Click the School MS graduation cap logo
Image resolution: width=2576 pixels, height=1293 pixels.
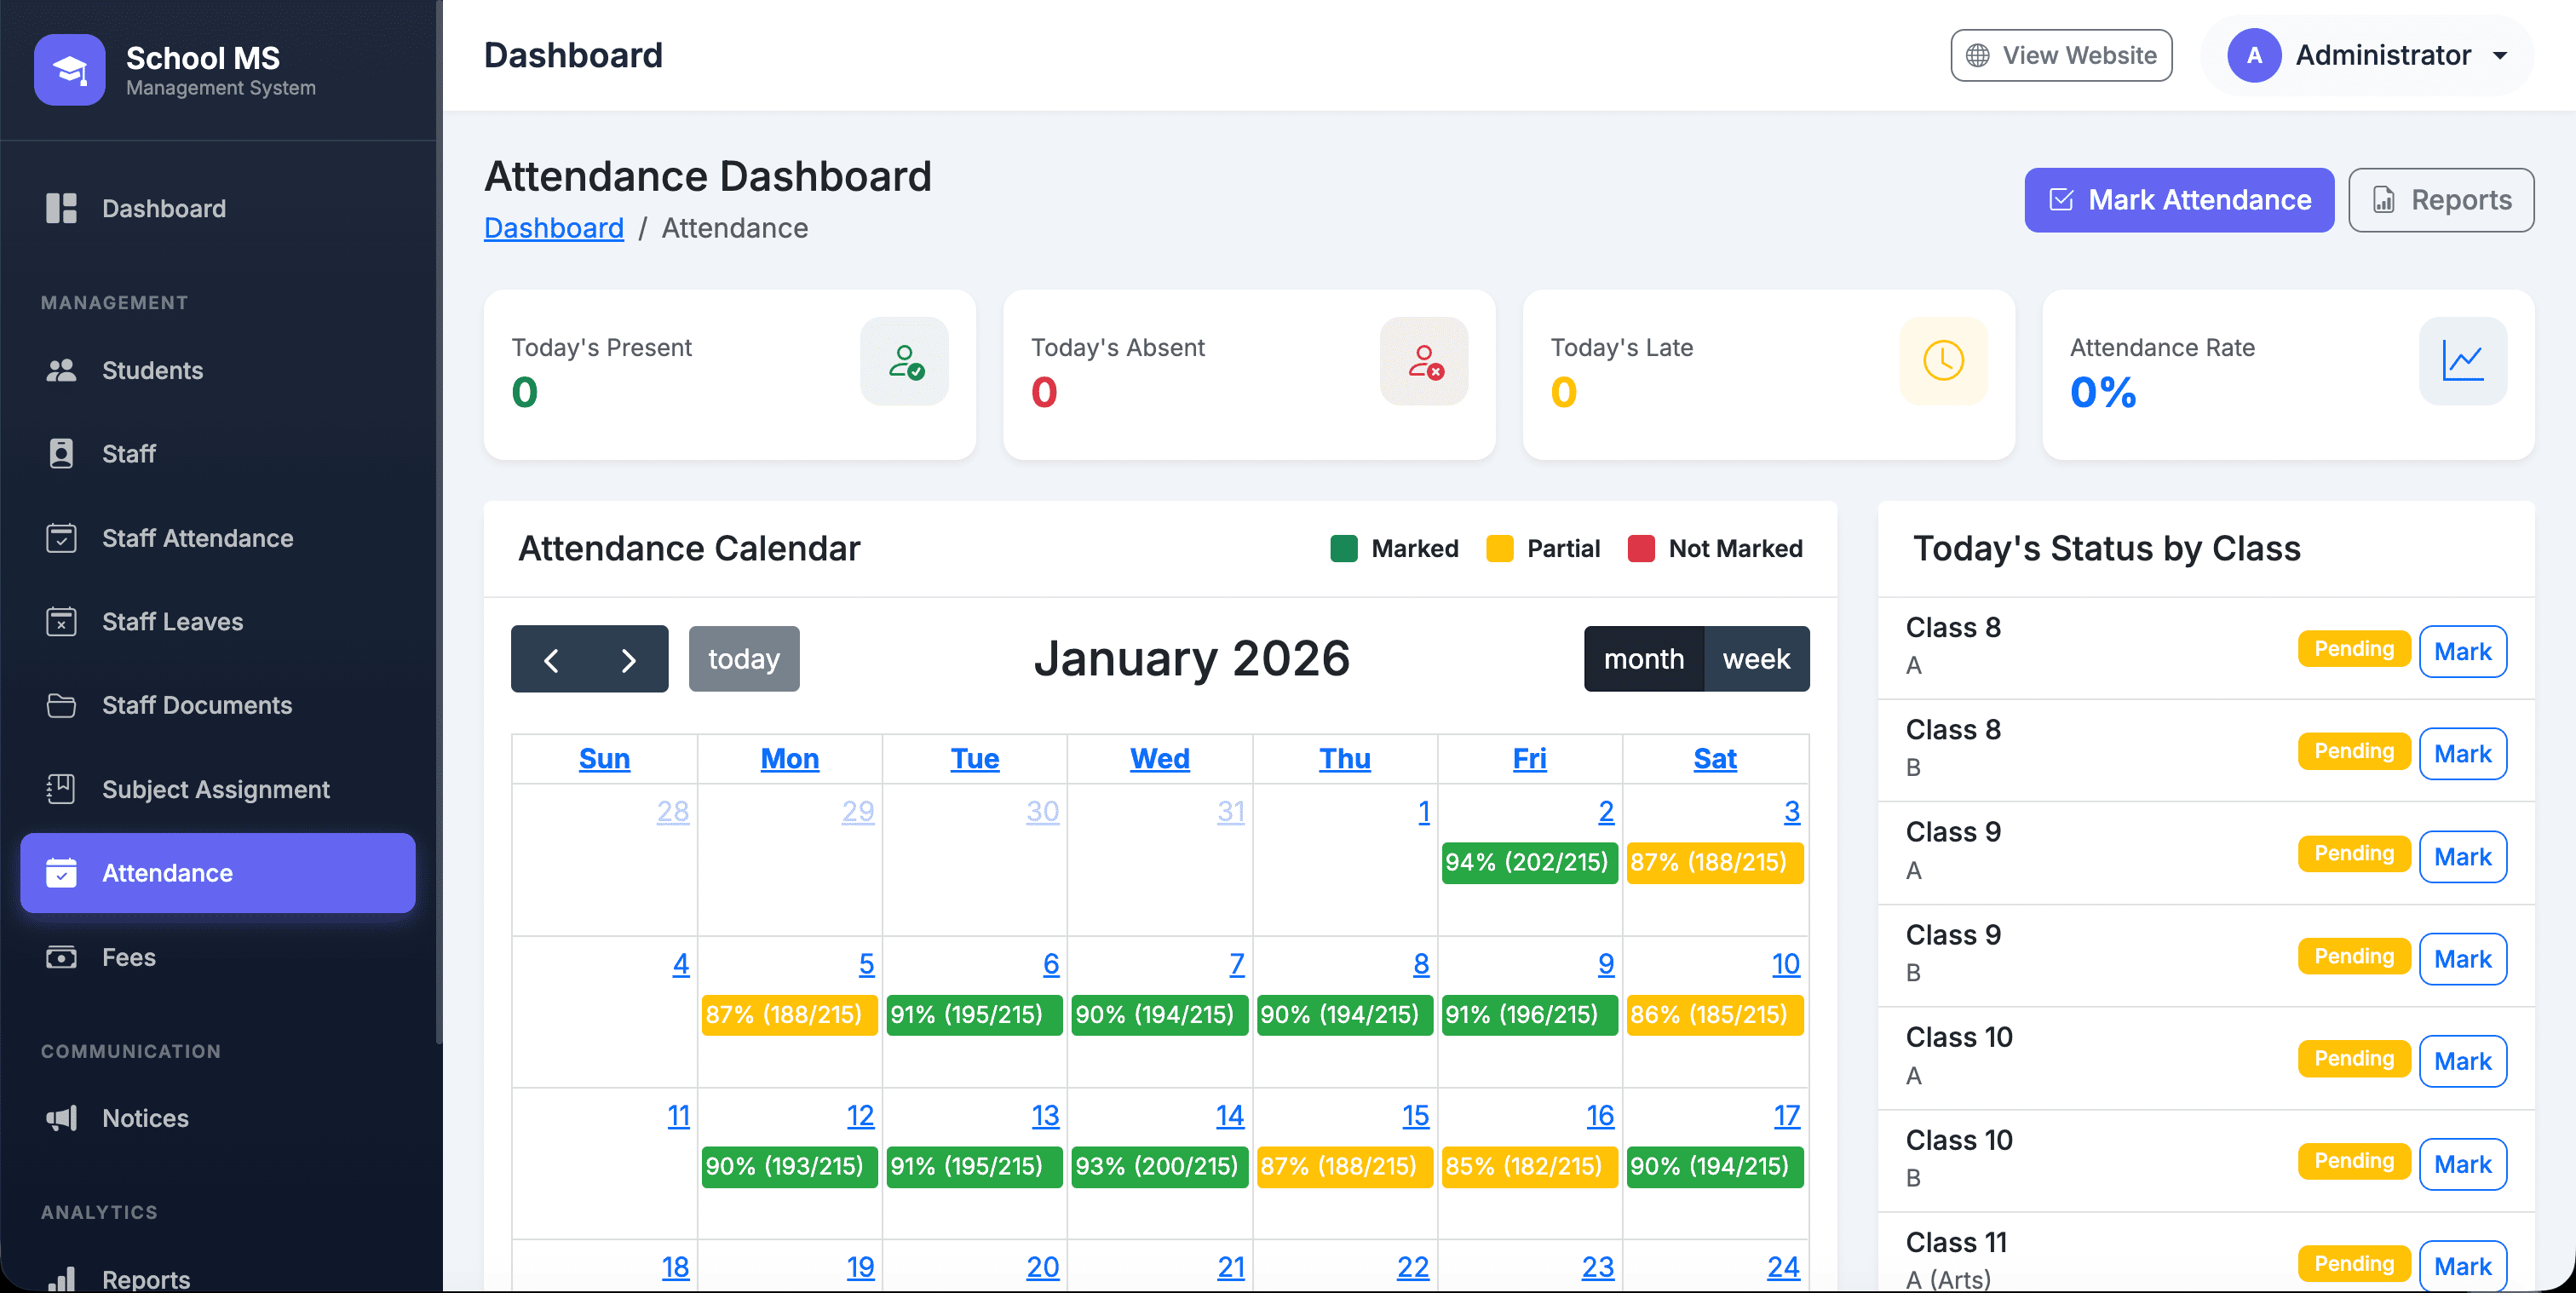pyautogui.click(x=69, y=69)
